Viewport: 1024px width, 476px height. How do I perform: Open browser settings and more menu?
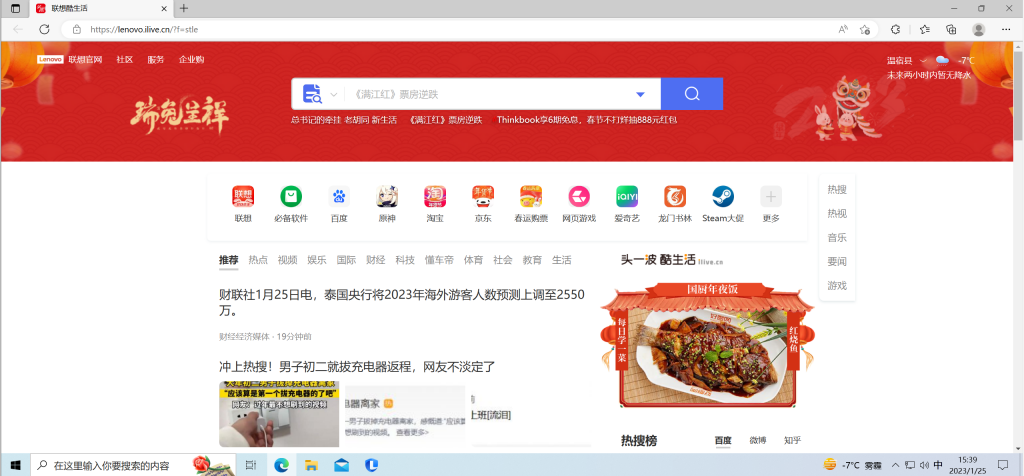pyautogui.click(x=1006, y=29)
